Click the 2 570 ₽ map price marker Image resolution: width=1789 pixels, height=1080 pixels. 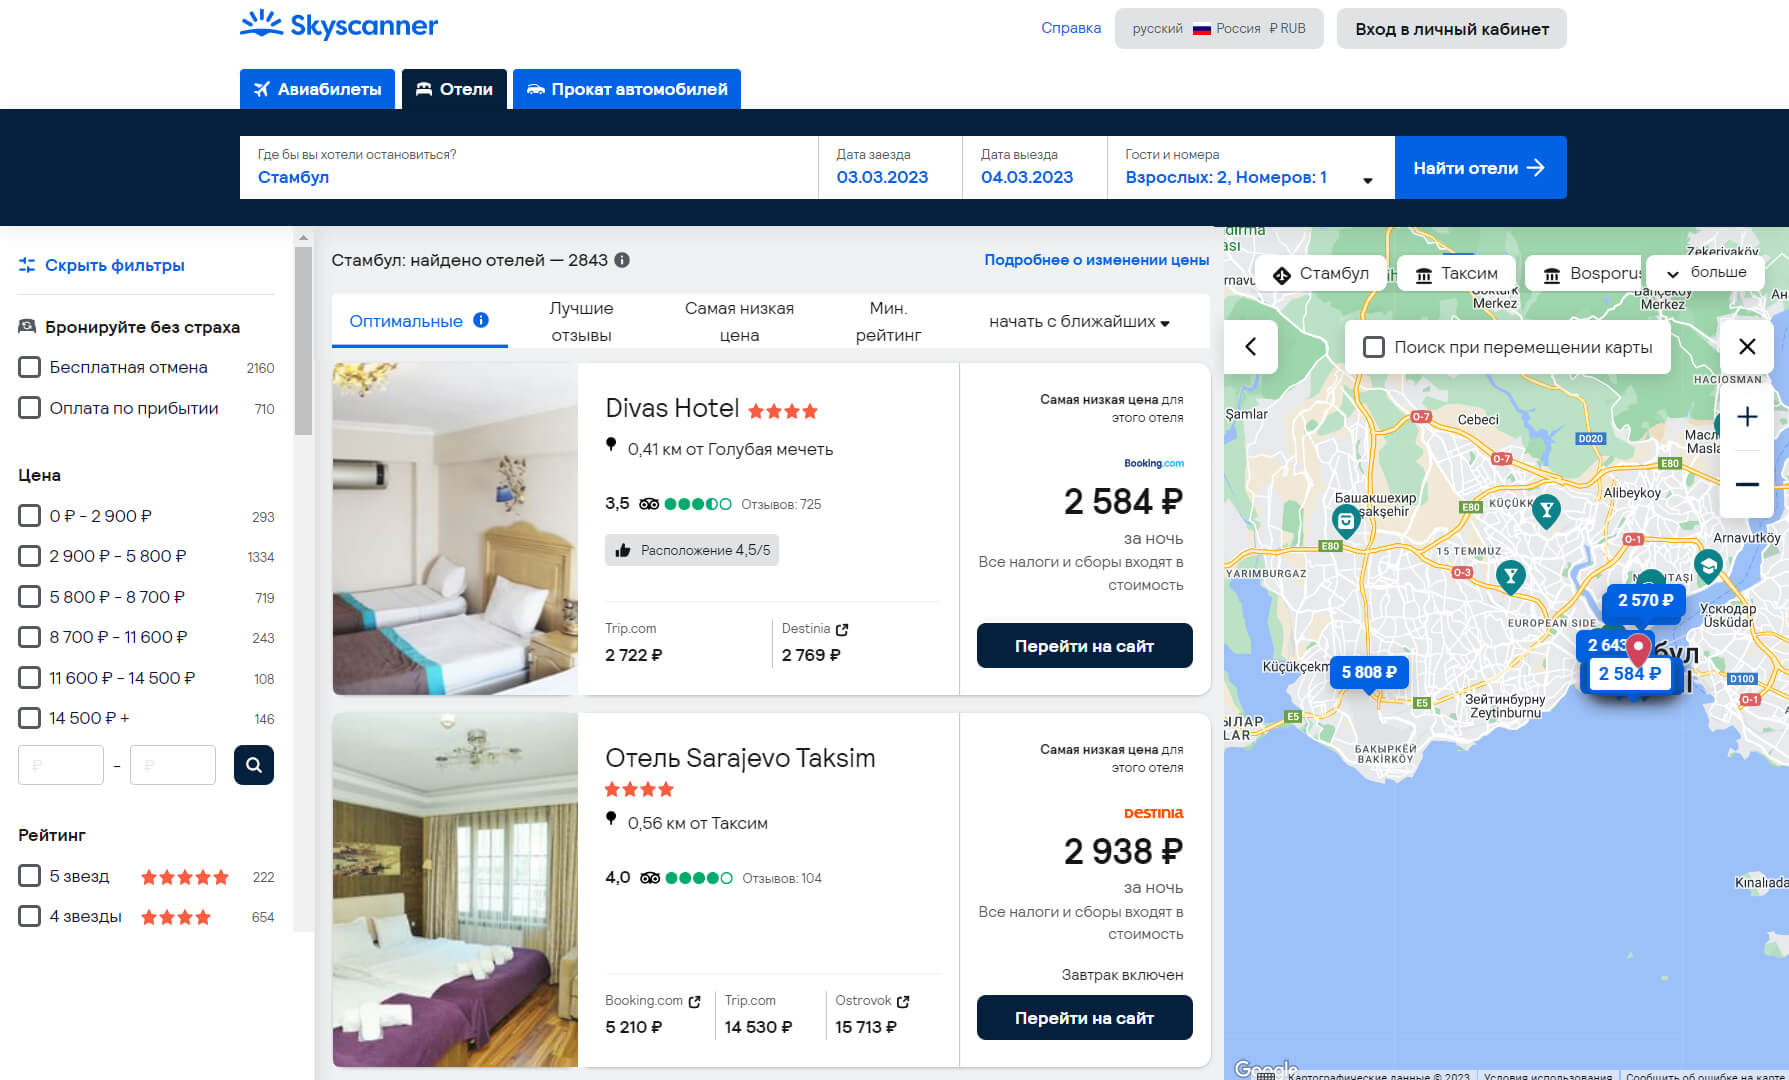click(1645, 600)
